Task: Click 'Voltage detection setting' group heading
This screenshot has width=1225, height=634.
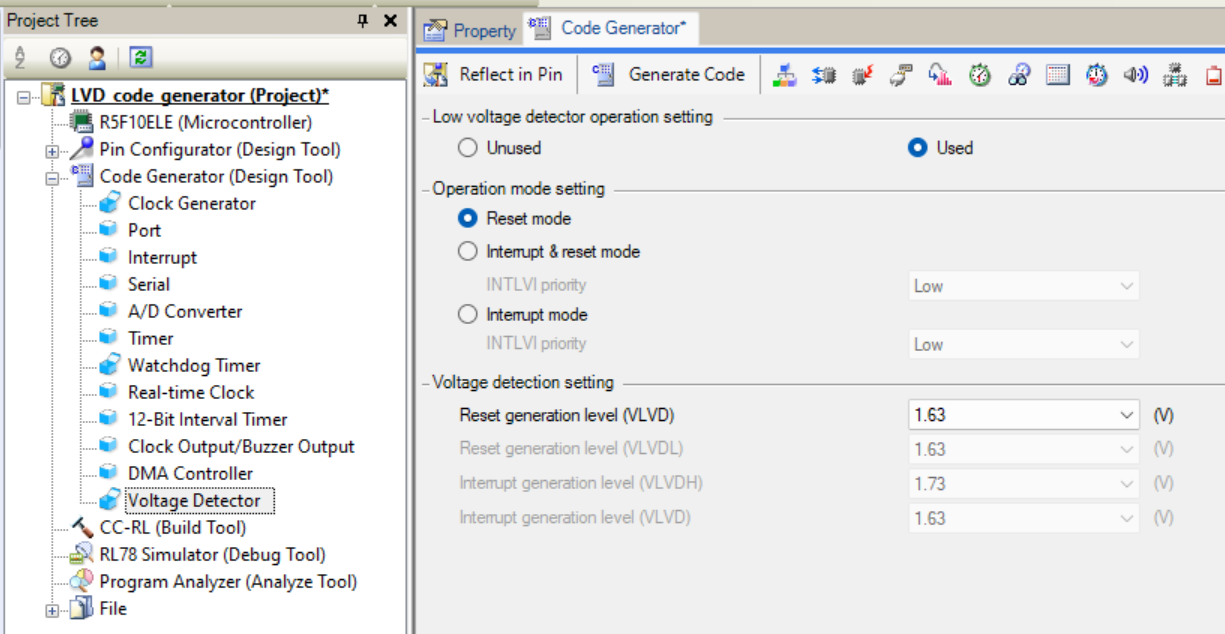Action: point(523,383)
